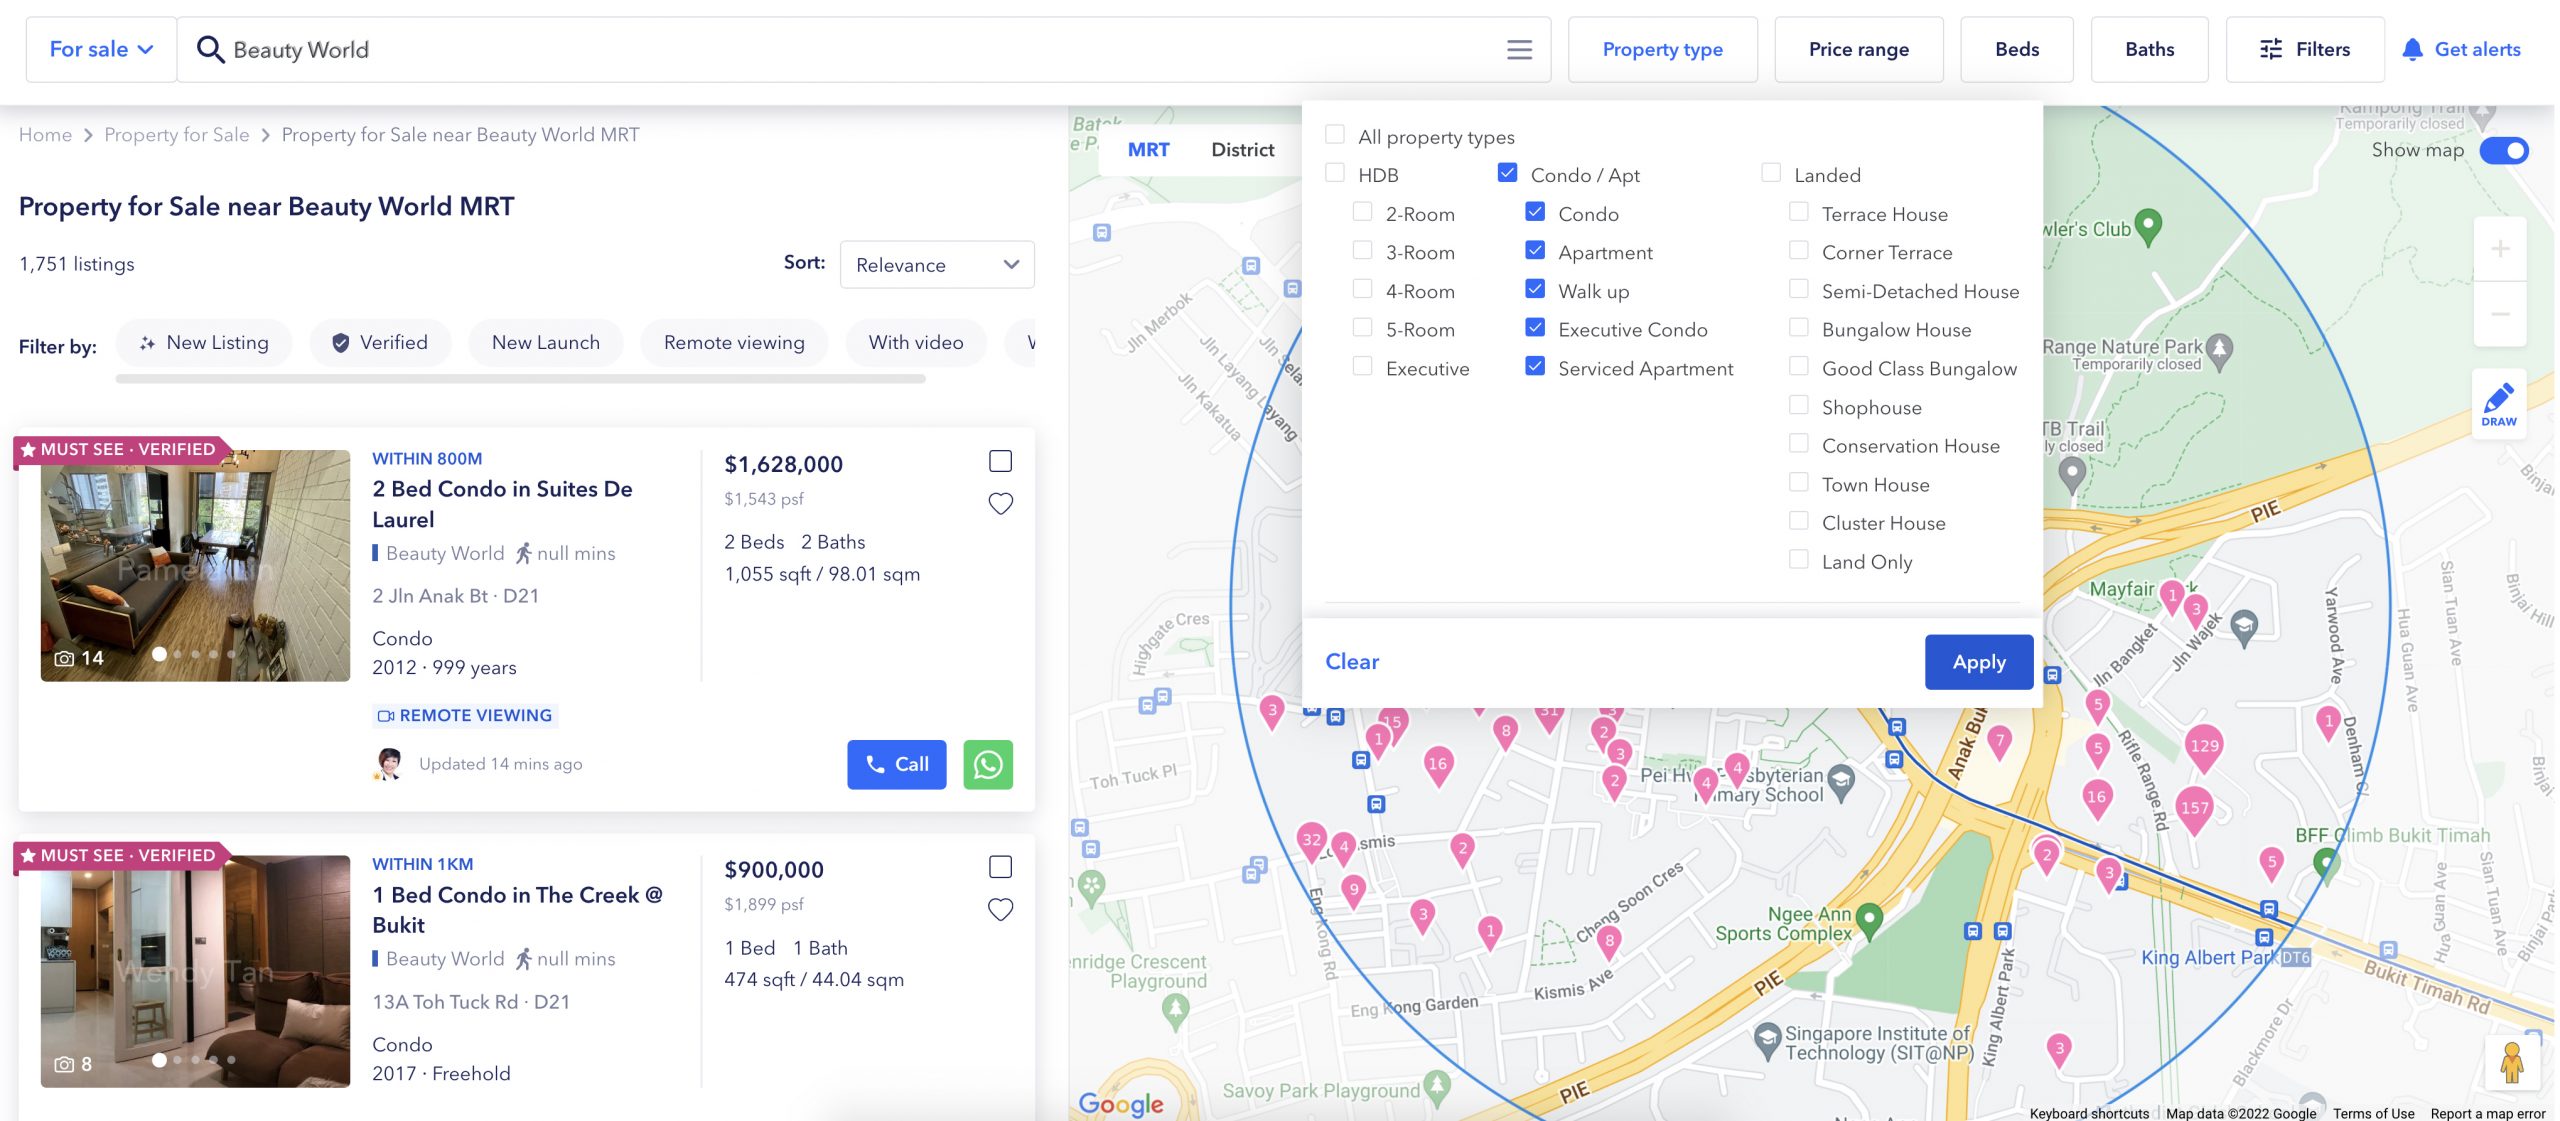Open the For sale dropdown
The image size is (2560, 1121).
coord(101,49)
